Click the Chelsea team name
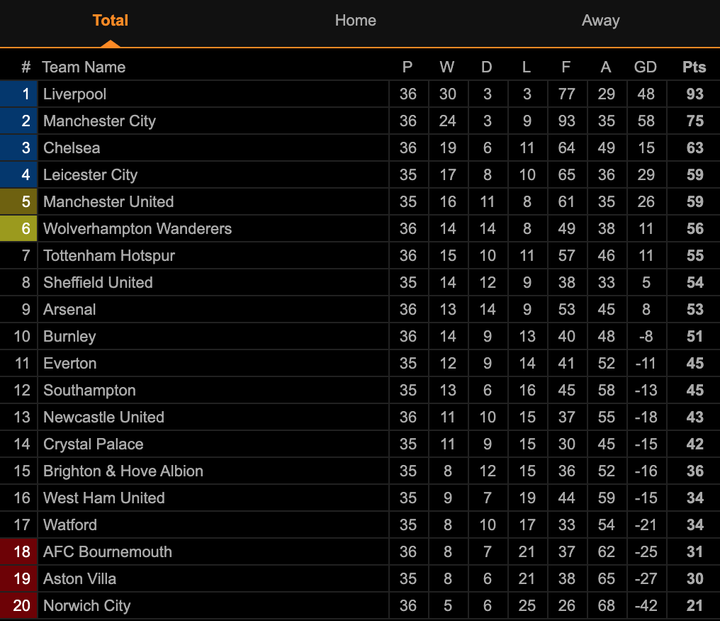The image size is (720, 621). tap(71, 148)
